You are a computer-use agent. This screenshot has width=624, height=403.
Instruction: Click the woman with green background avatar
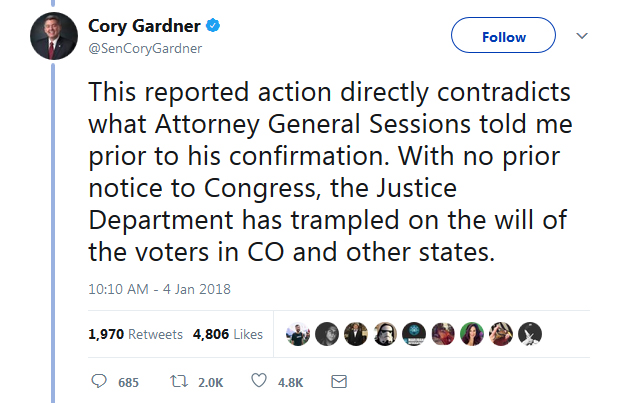[470, 333]
